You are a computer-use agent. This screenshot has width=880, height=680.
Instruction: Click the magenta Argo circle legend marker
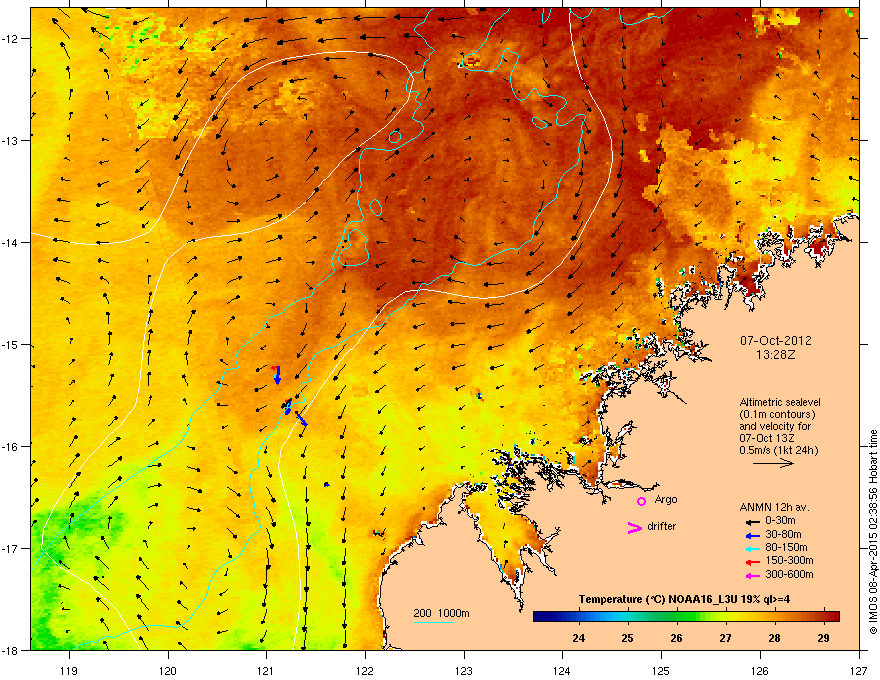click(641, 501)
